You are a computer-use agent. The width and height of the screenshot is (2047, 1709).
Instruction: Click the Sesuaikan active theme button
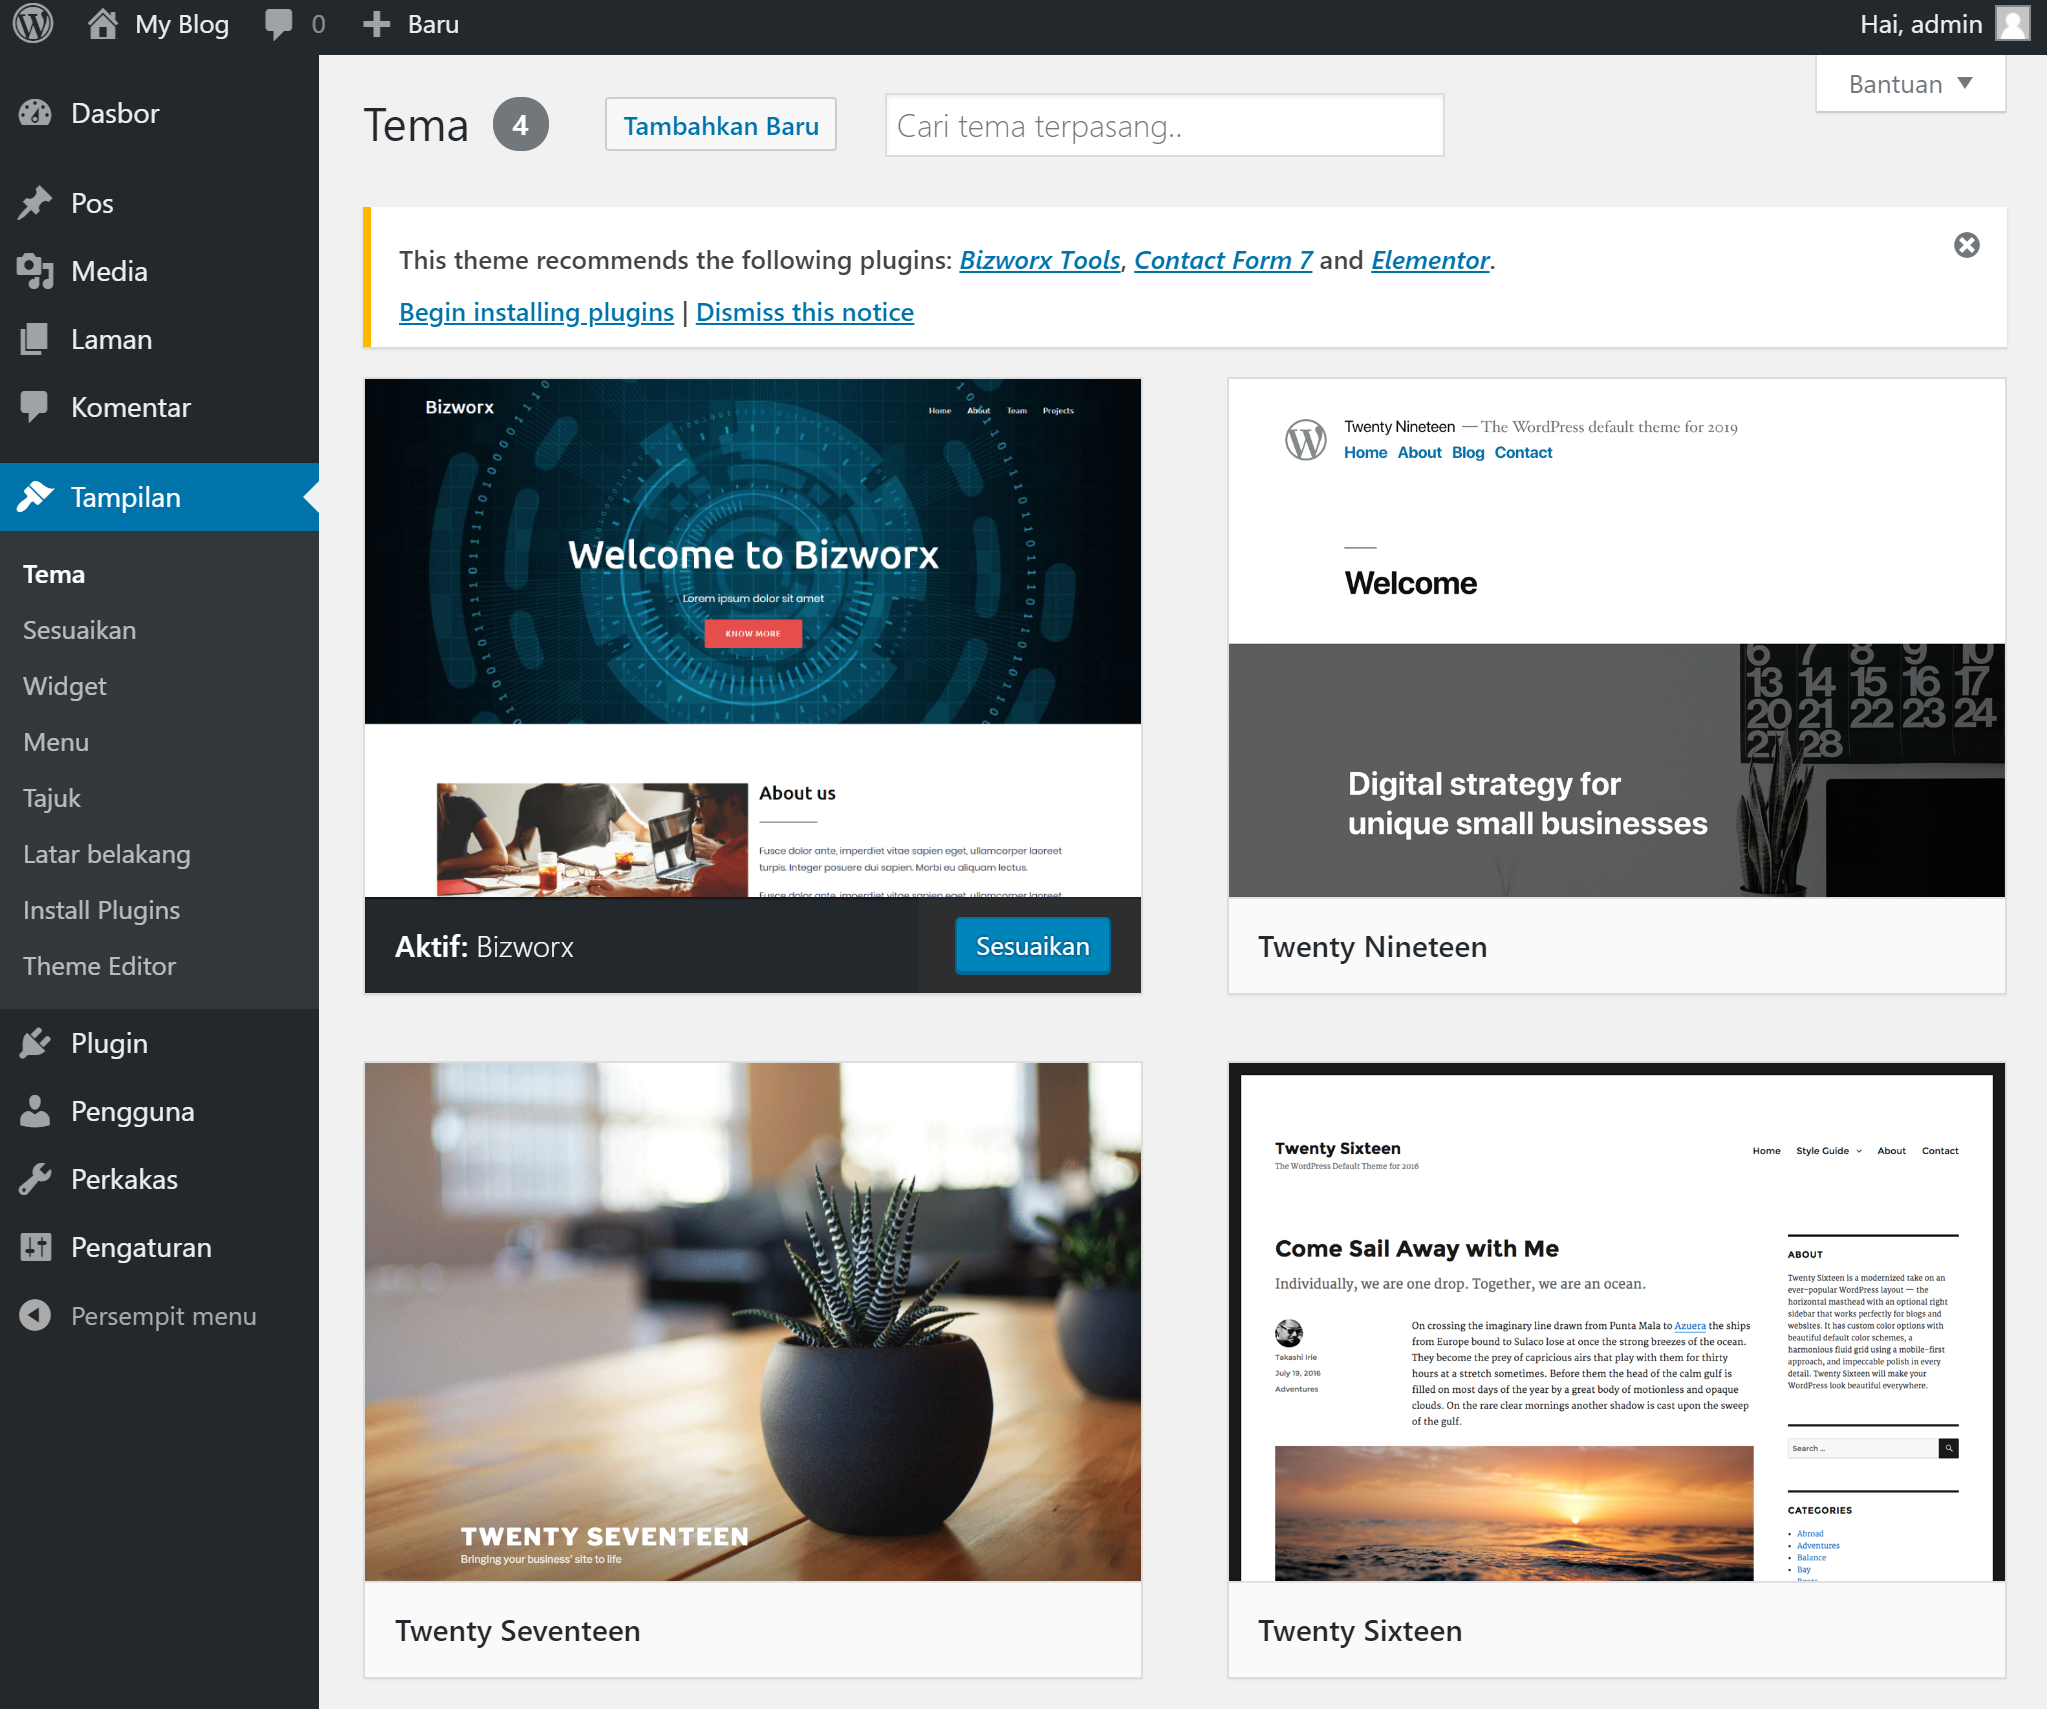[1030, 945]
